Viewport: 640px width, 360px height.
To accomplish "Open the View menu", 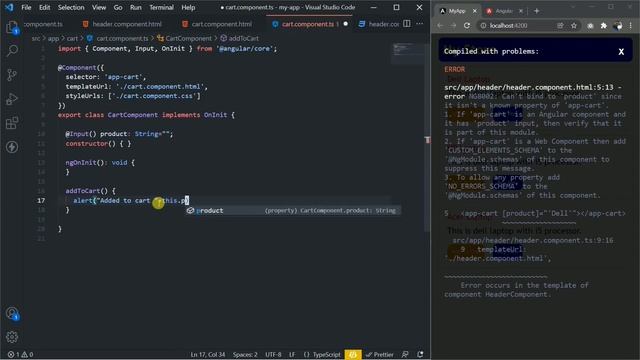I will (x=99, y=7).
